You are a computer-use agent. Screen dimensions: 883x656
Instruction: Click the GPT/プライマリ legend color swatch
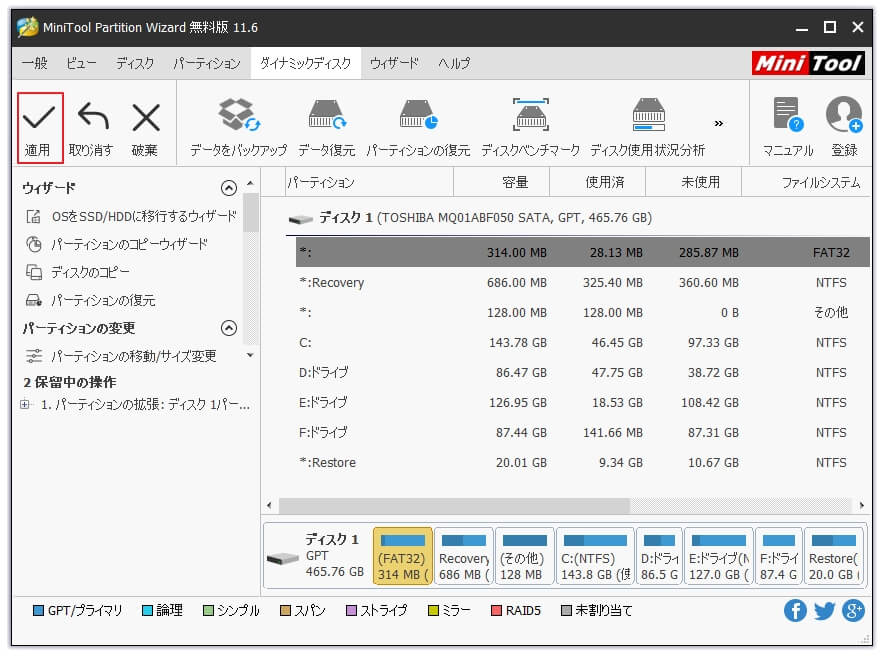coord(38,610)
